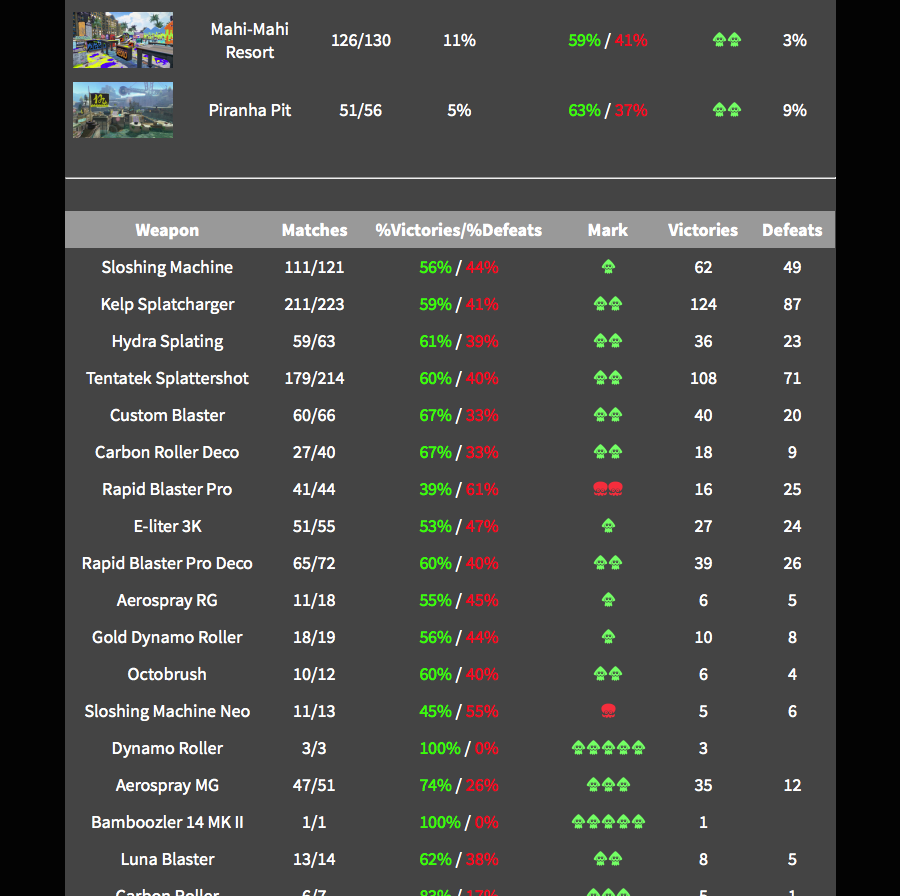The width and height of the screenshot is (900, 896).
Task: Select the Matches column header
Action: (x=314, y=229)
